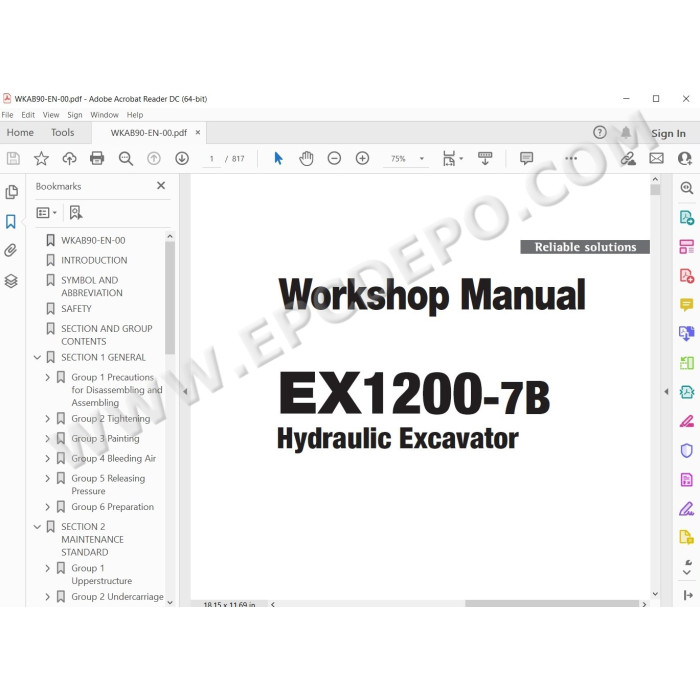Expand Group 1 Upperstructure bookmark
The width and height of the screenshot is (700, 700).
point(47,568)
